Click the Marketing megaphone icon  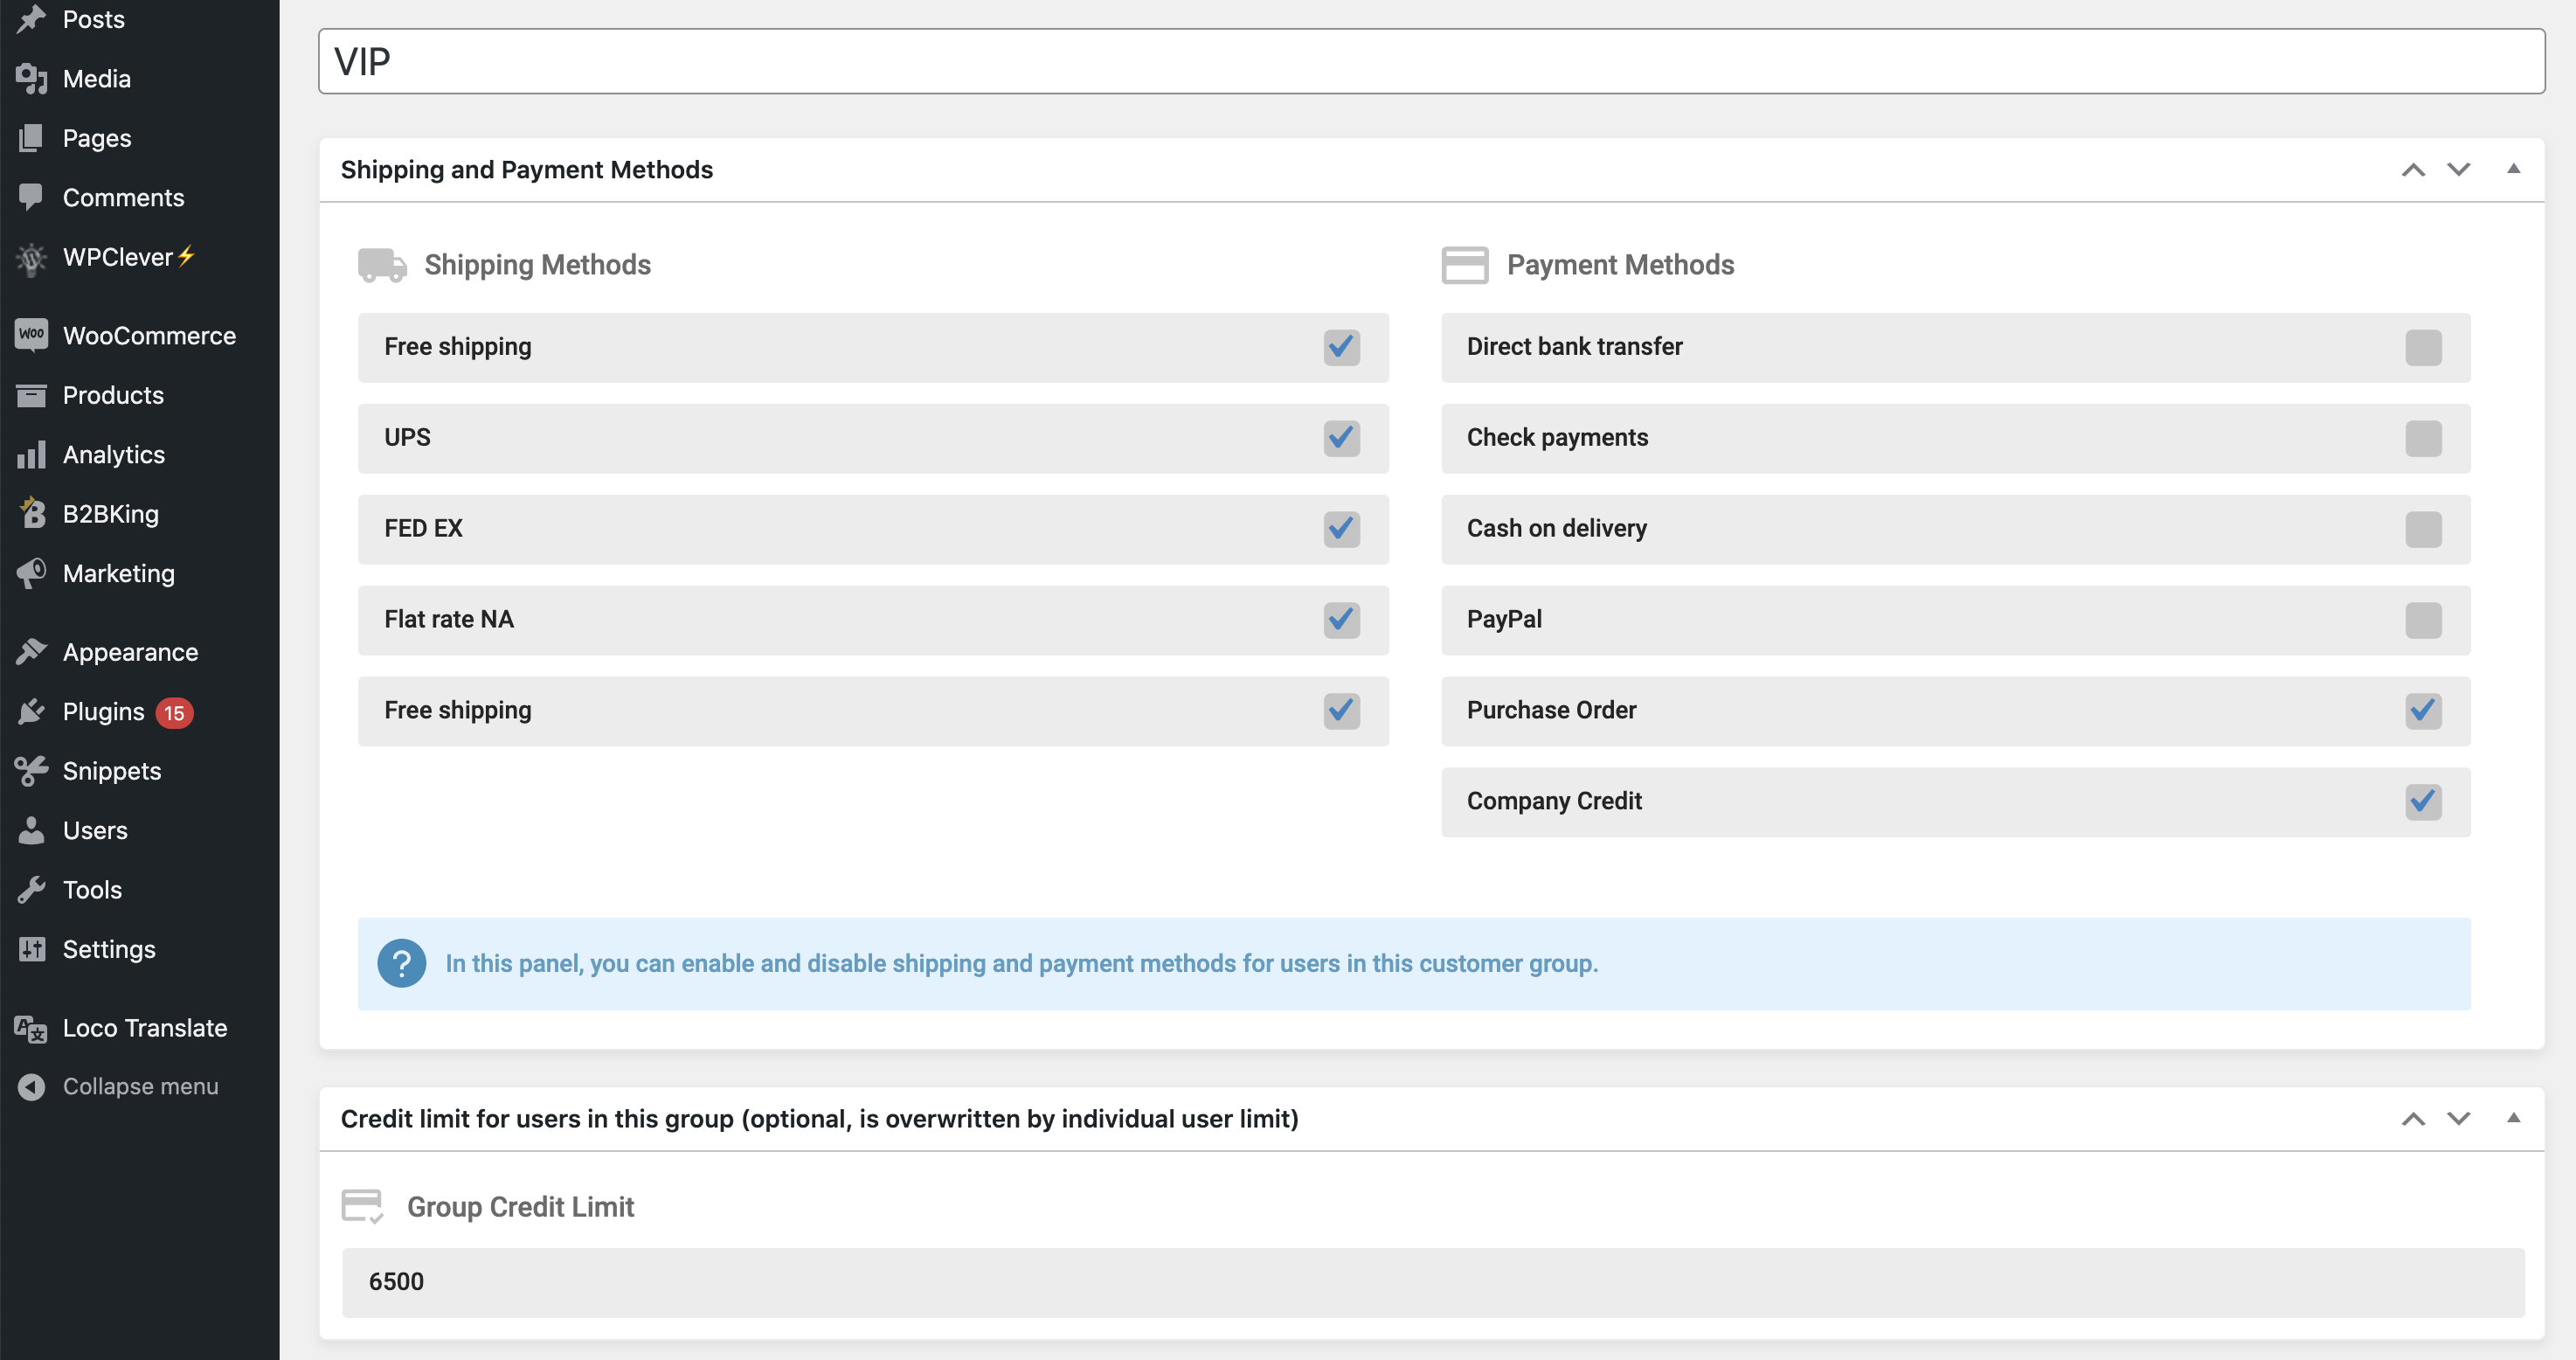pyautogui.click(x=32, y=573)
